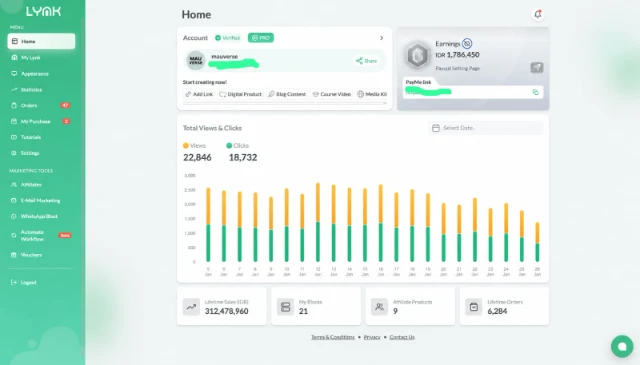Toggle the Clicks legend item
Viewport: 640px width, 365px height.
(x=238, y=146)
